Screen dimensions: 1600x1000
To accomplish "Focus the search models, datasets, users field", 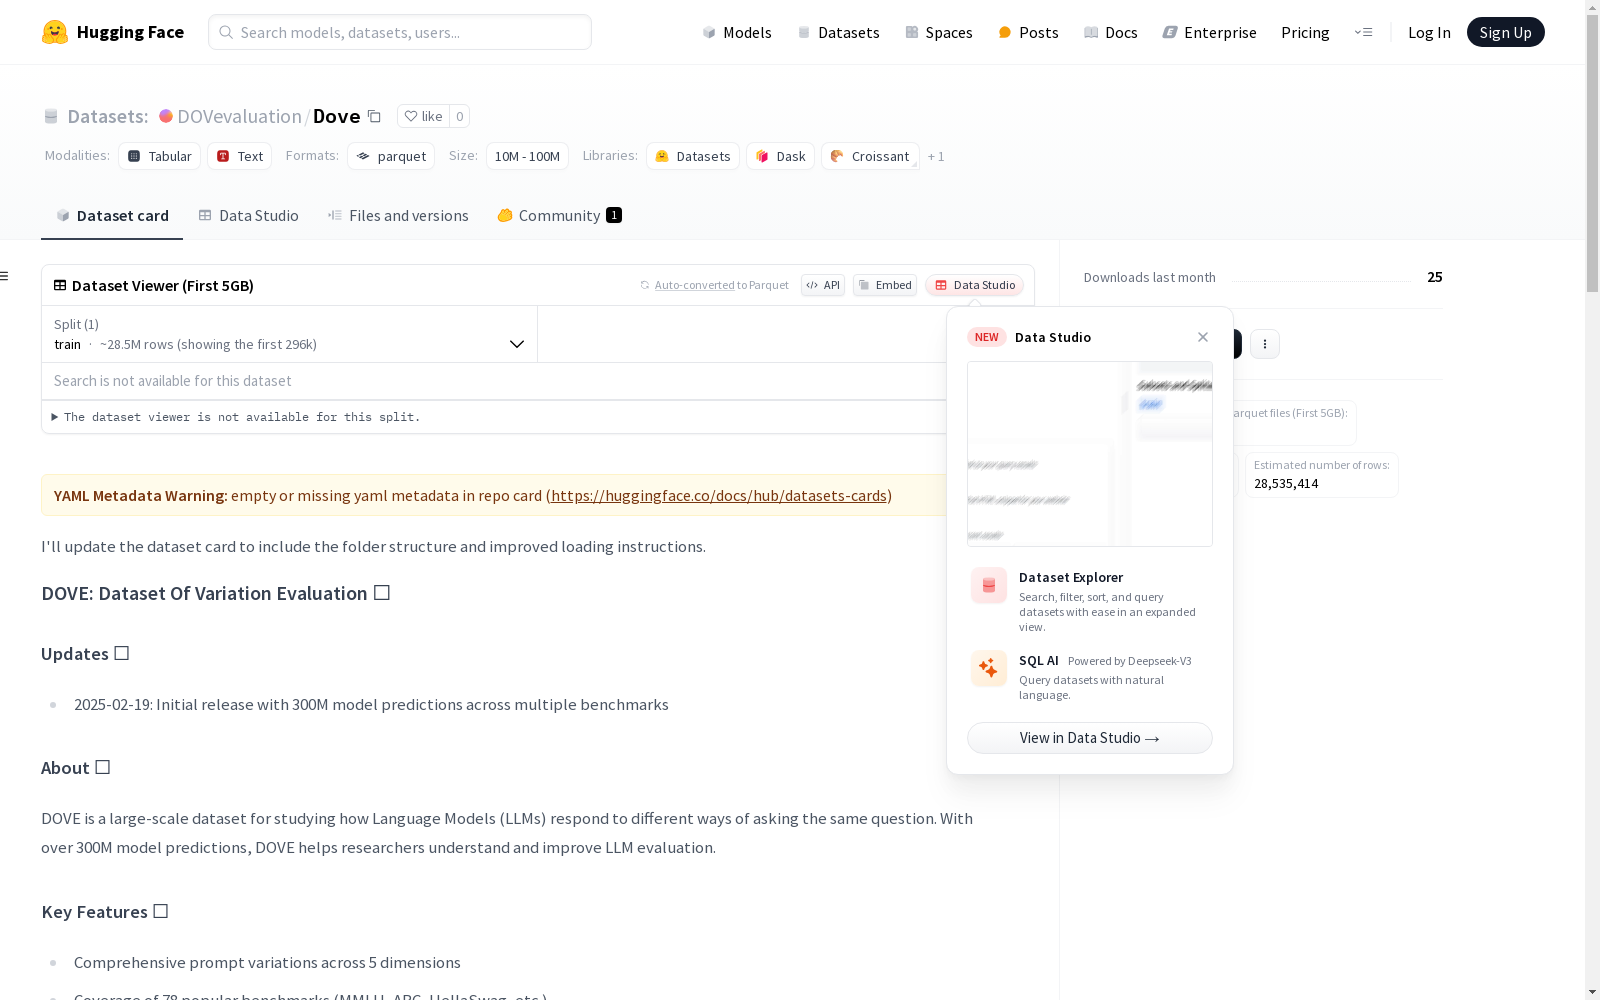I will coord(400,32).
